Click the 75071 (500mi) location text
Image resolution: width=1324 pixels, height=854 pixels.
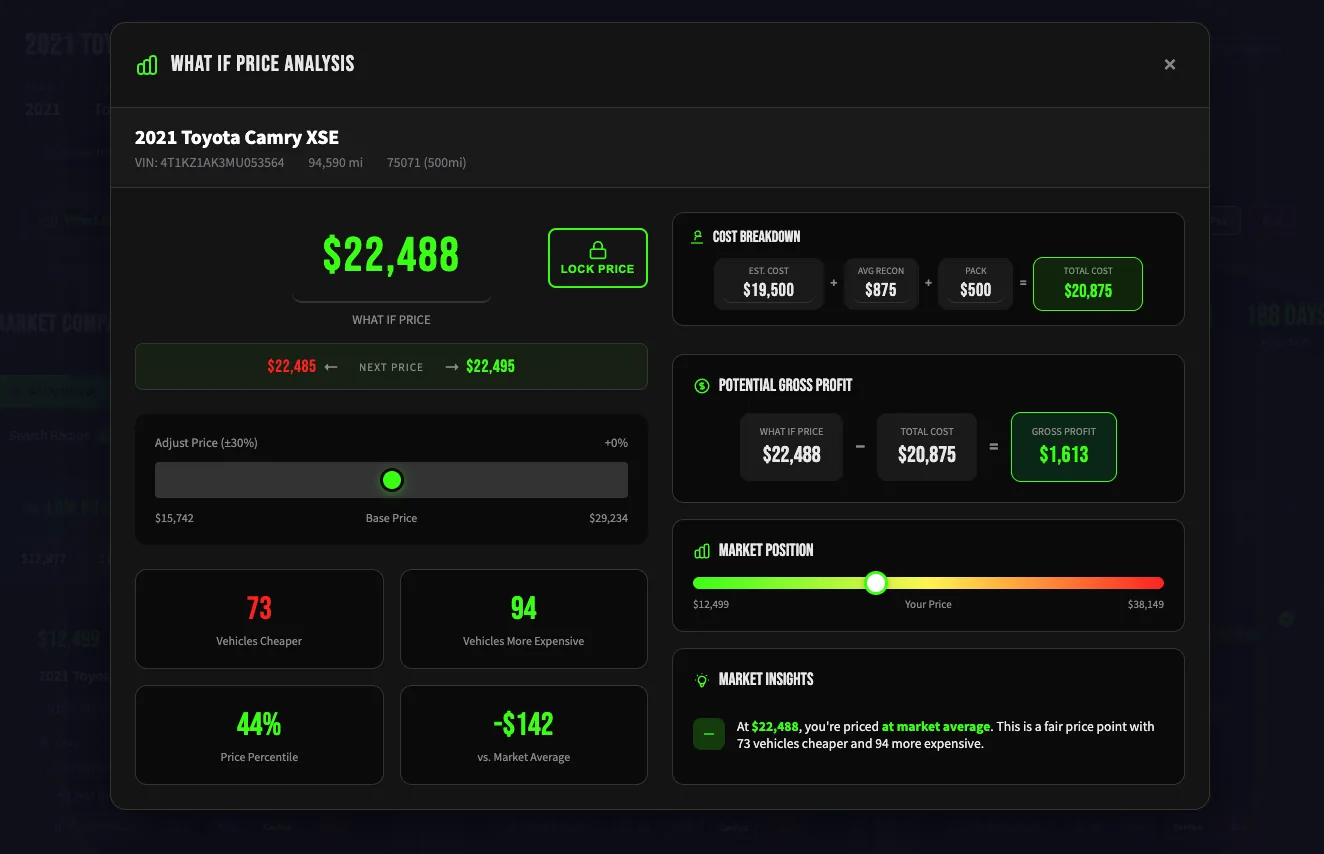[x=426, y=162]
